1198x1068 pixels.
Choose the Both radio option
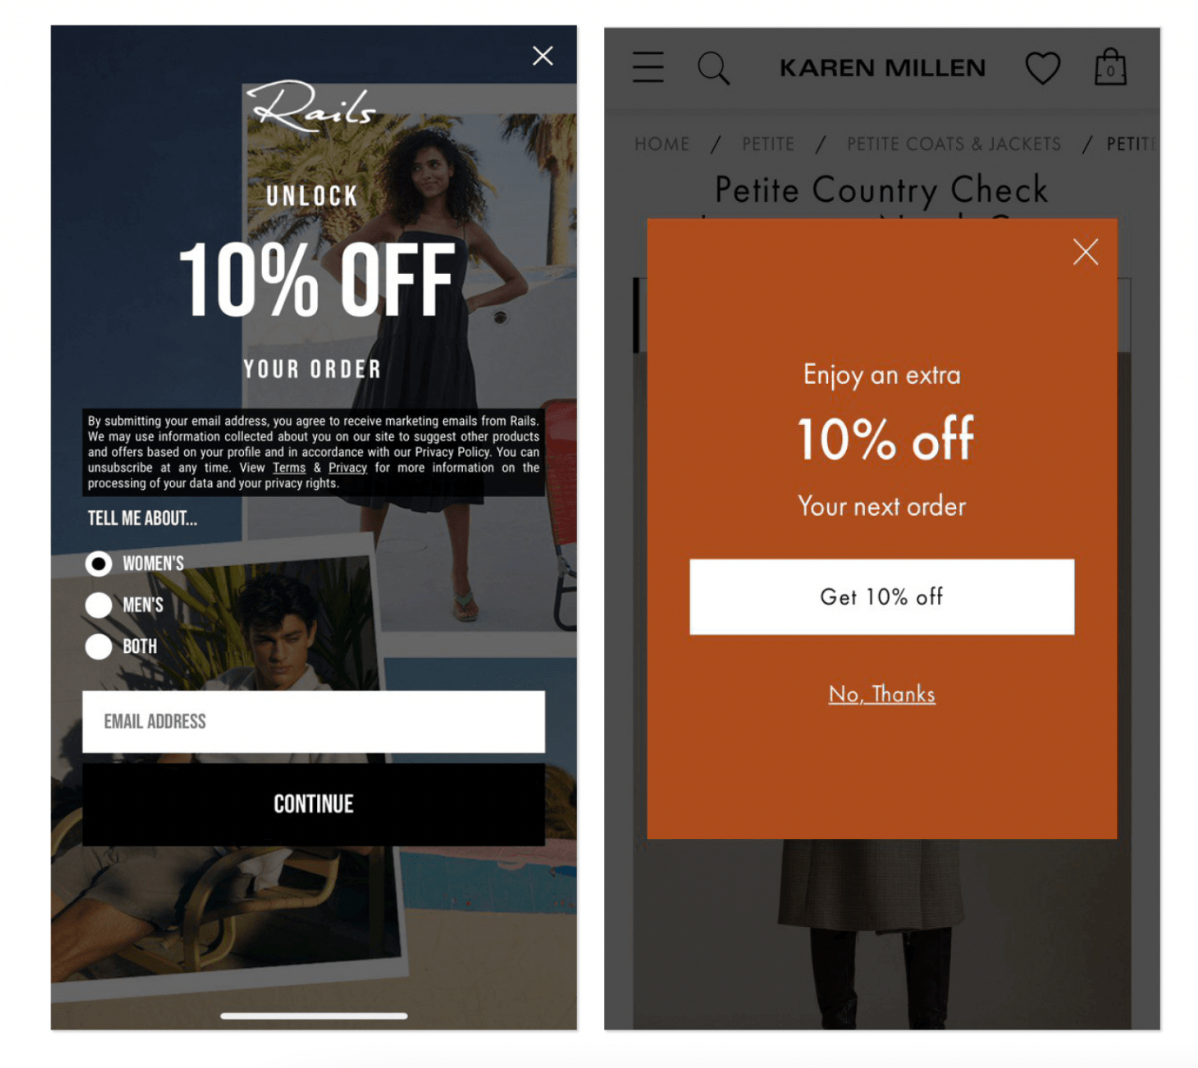click(99, 646)
